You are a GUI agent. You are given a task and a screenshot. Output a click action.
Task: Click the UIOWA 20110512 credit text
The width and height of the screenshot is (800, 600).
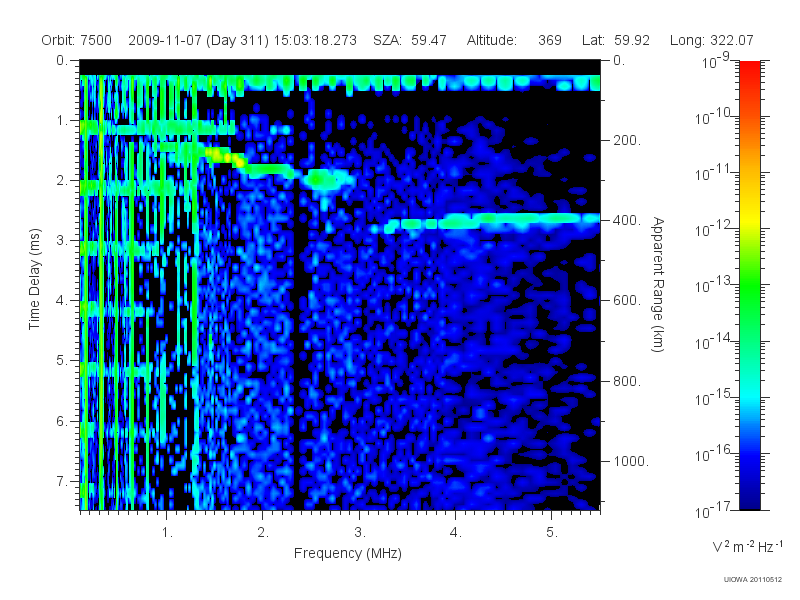point(753,580)
